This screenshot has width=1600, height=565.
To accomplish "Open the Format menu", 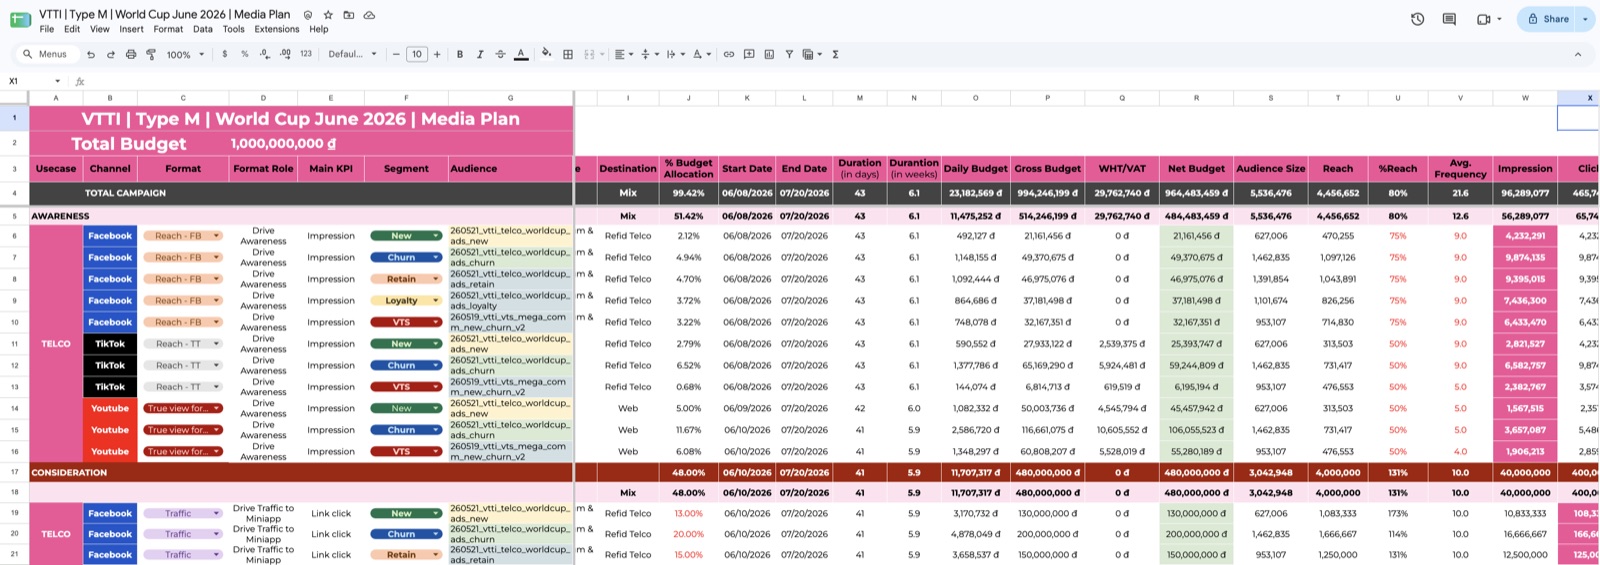I will tap(168, 29).
